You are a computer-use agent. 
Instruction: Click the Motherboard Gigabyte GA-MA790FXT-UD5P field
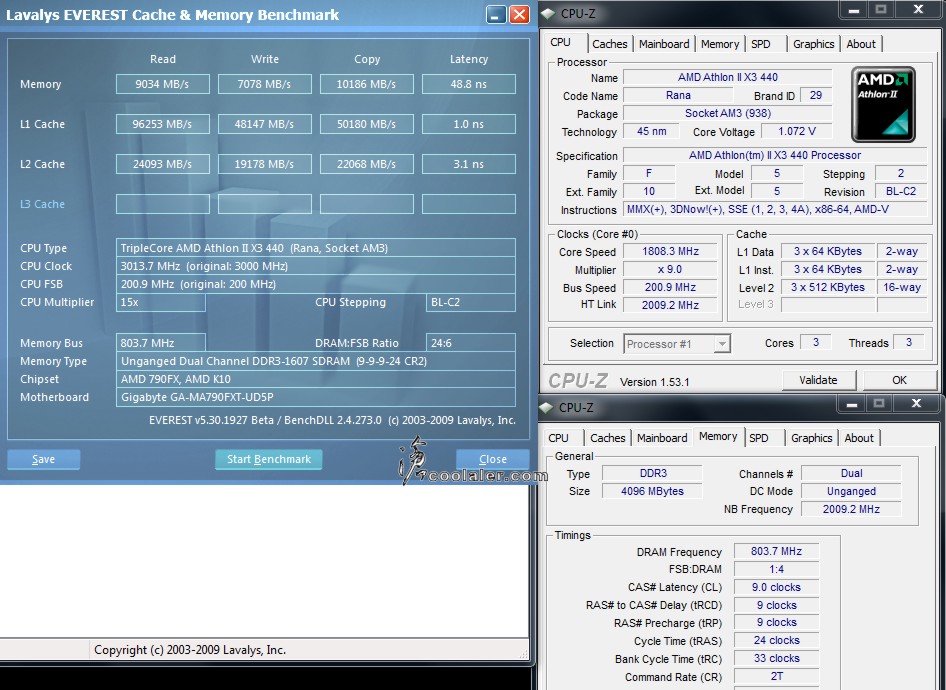(316, 397)
